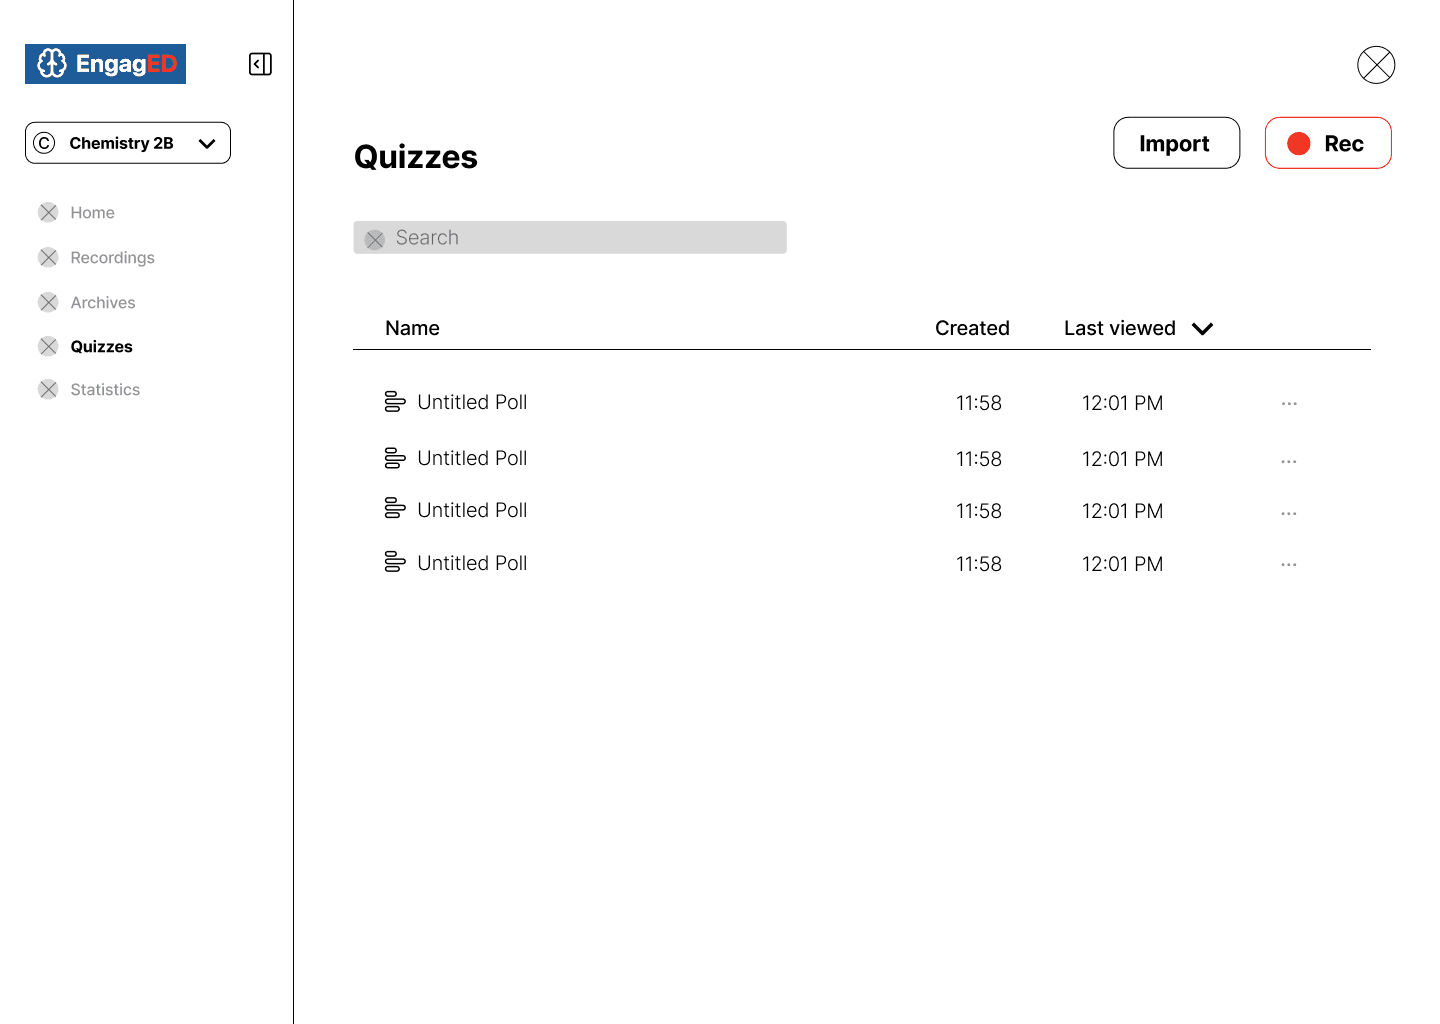Click the EngagED brain logo
1440x1024 pixels.
[x=105, y=64]
